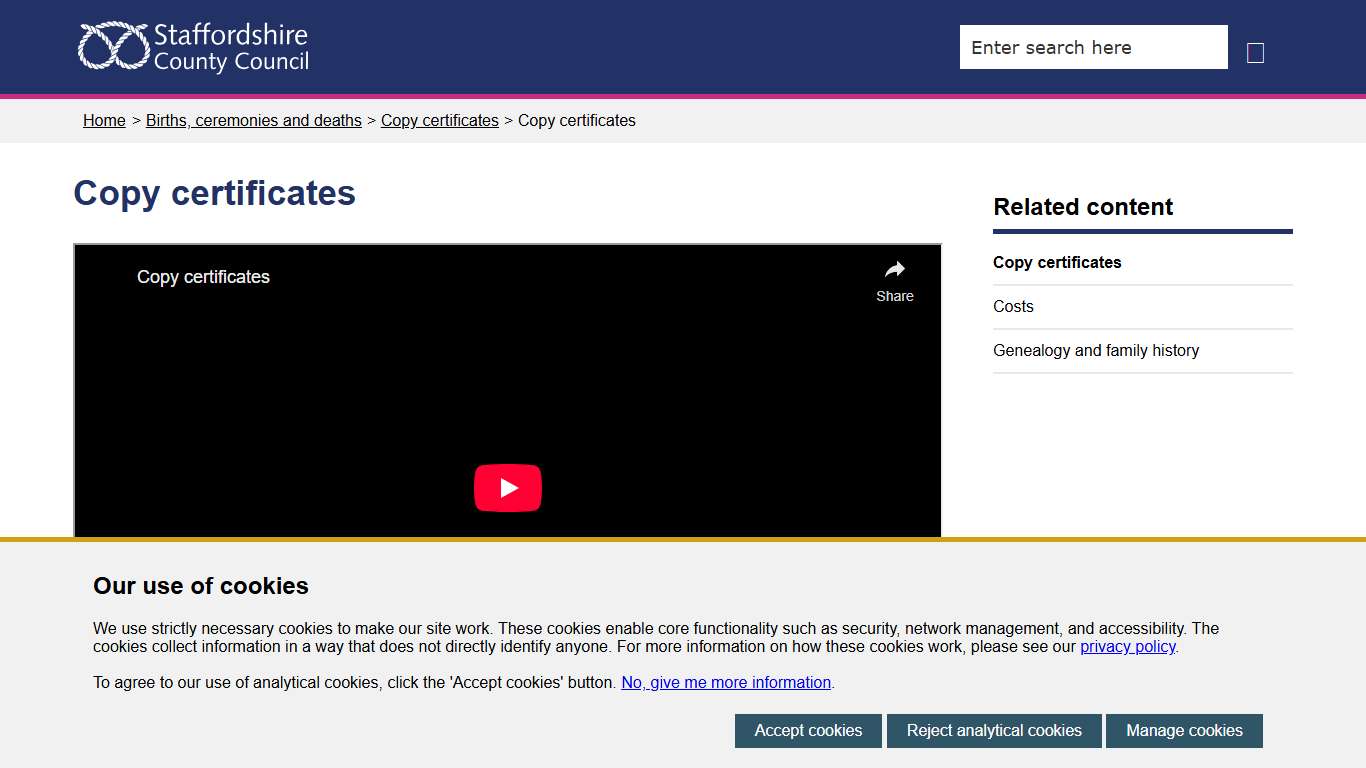Play the Copy certificates video
Screen dimensions: 1366x768
507,487
